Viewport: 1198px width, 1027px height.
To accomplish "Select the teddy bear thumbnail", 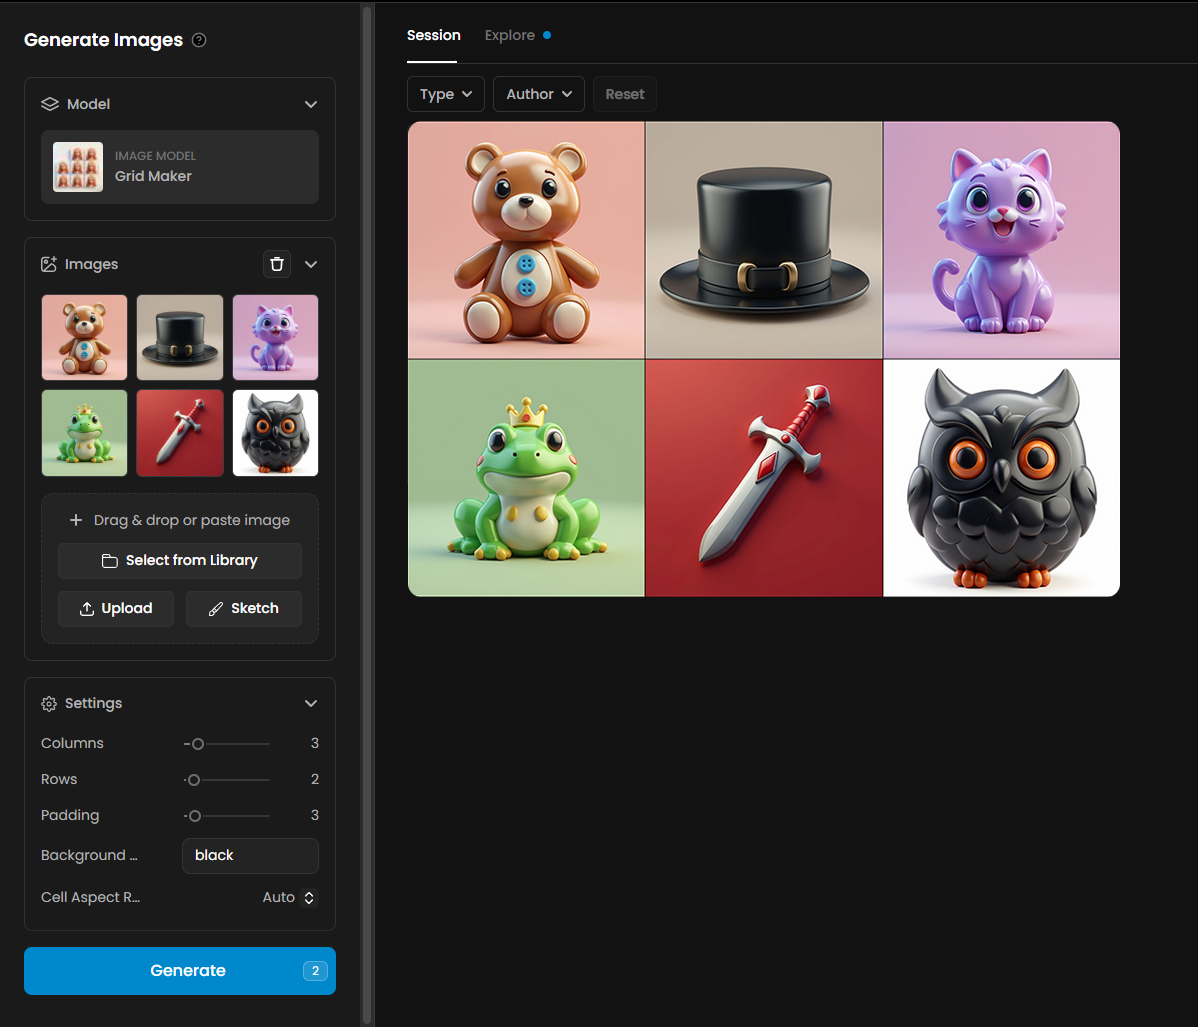I will 85,337.
